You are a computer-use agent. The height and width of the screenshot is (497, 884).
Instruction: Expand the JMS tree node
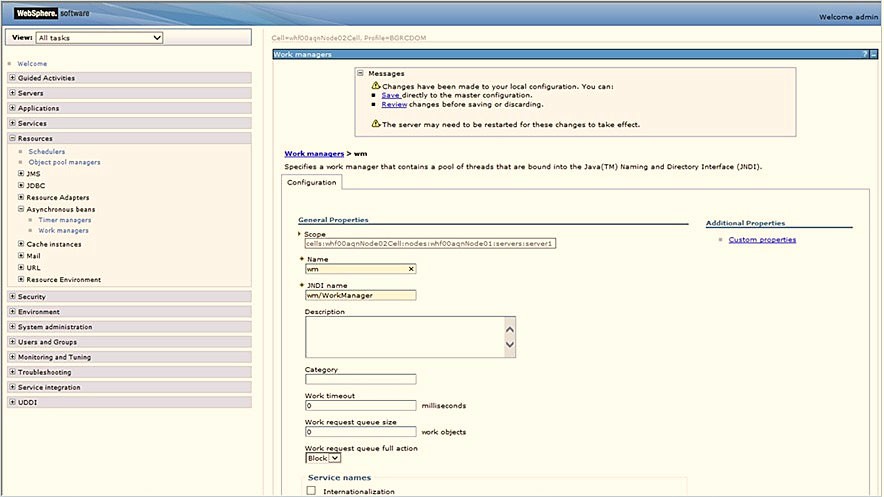coord(21,174)
